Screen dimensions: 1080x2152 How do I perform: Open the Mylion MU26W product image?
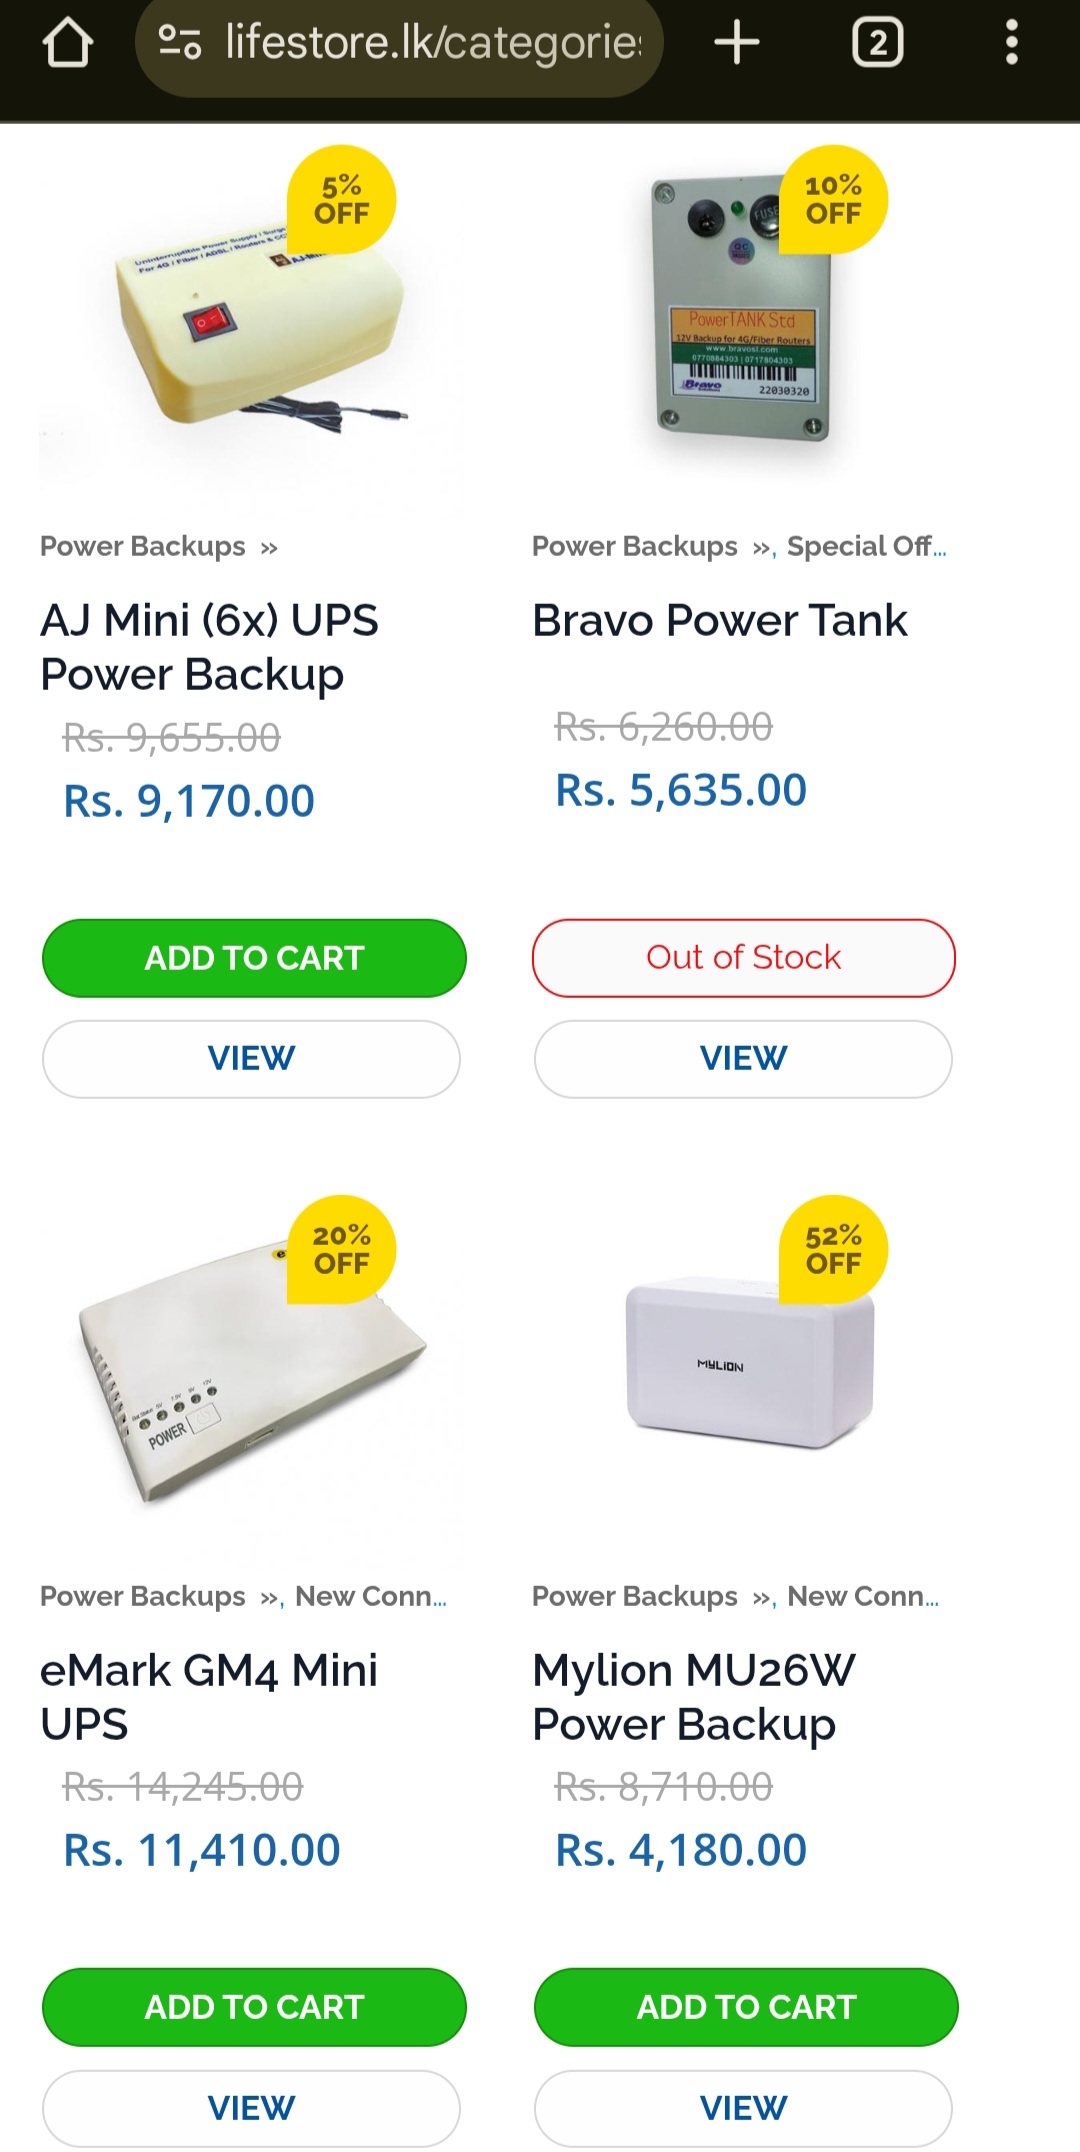[748, 1362]
